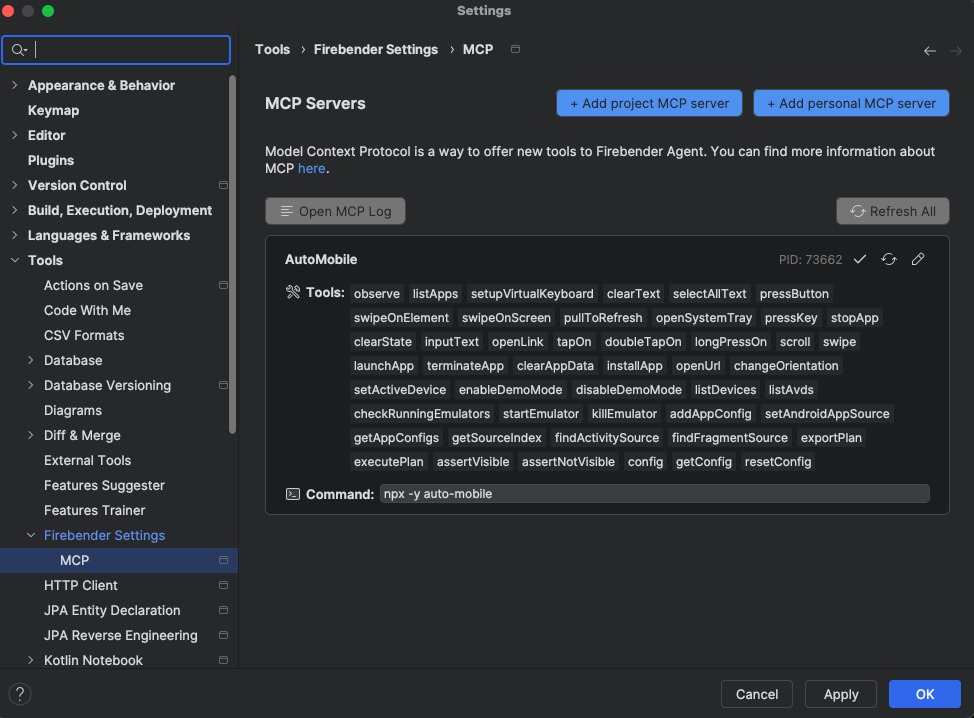Click Firebender Settings in the breadcrumb
974x718 pixels.
pos(376,49)
